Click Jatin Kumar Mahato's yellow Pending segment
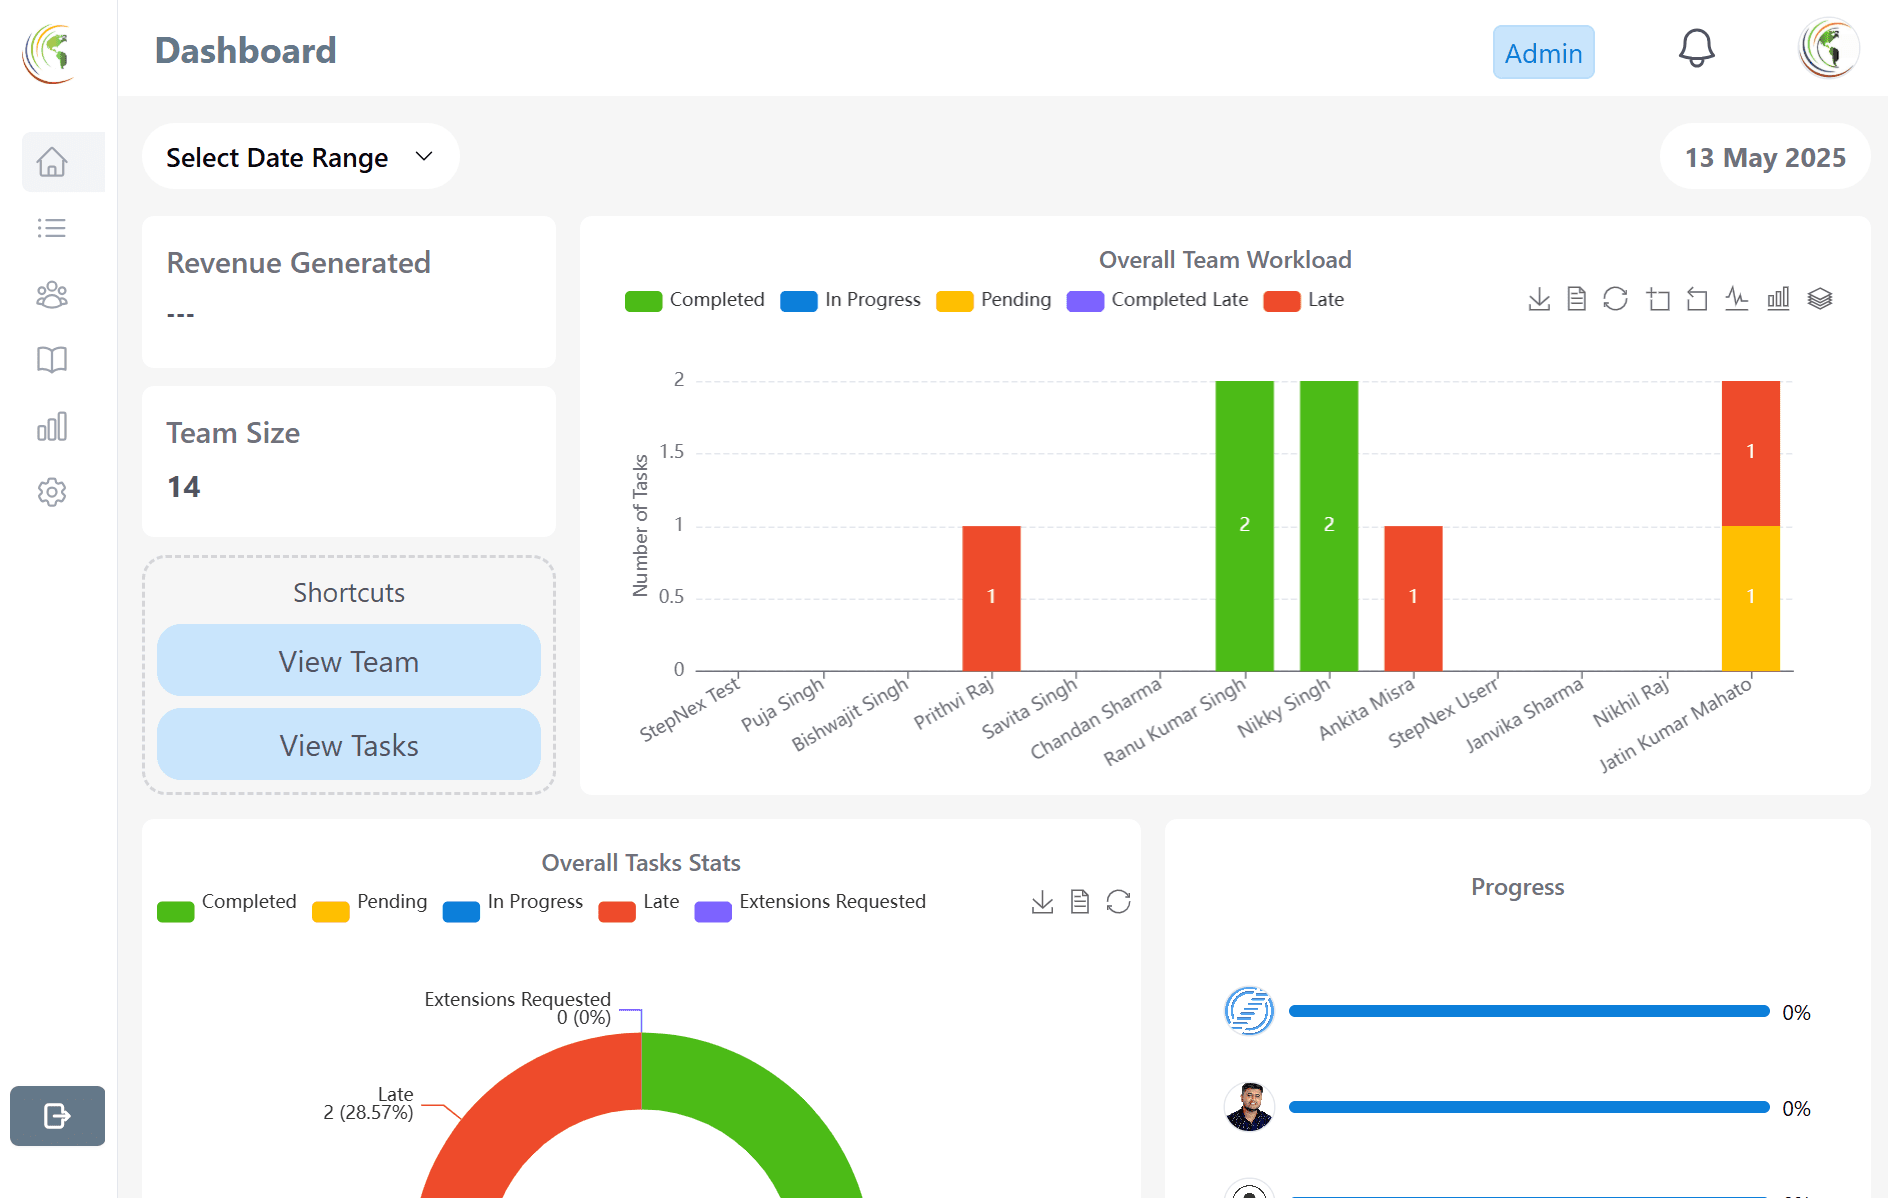 (1750, 598)
